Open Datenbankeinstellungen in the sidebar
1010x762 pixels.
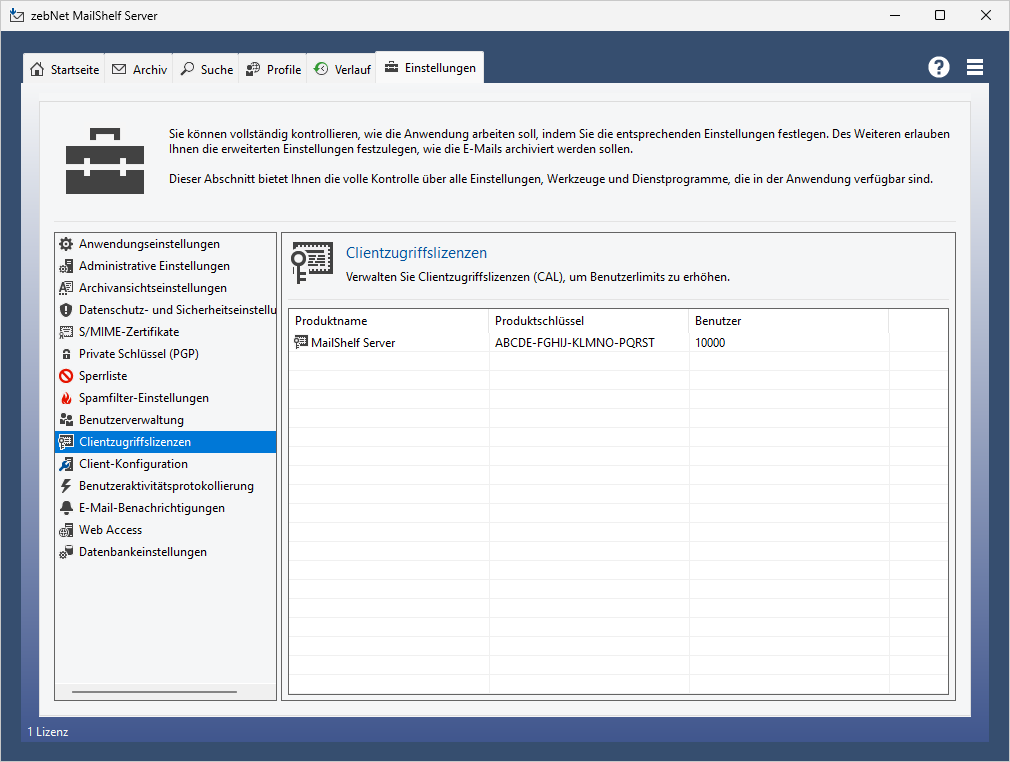click(142, 552)
